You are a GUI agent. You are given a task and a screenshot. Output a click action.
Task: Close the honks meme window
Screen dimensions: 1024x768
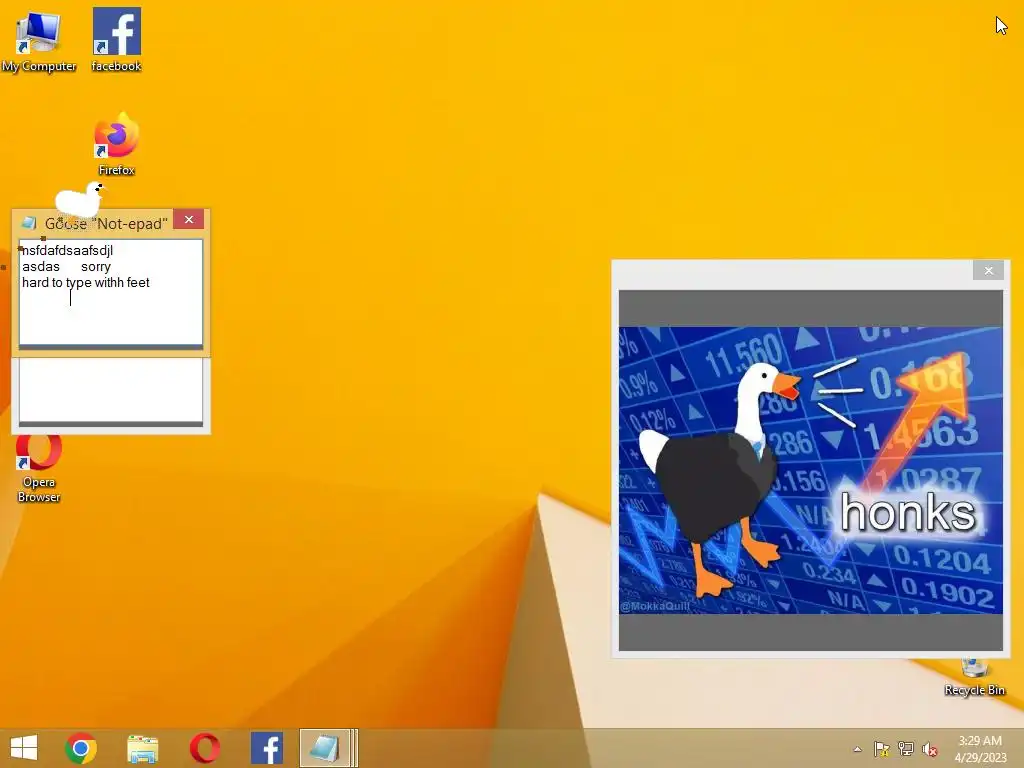click(x=988, y=270)
